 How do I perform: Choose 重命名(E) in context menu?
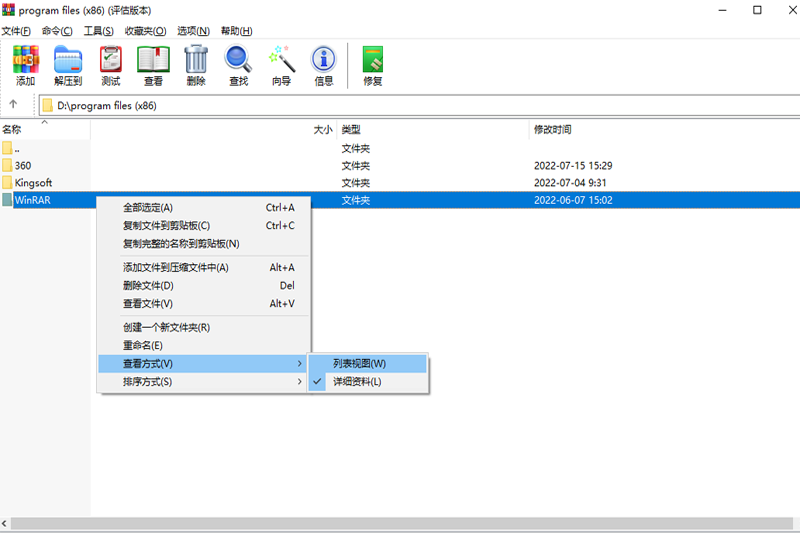(204, 345)
